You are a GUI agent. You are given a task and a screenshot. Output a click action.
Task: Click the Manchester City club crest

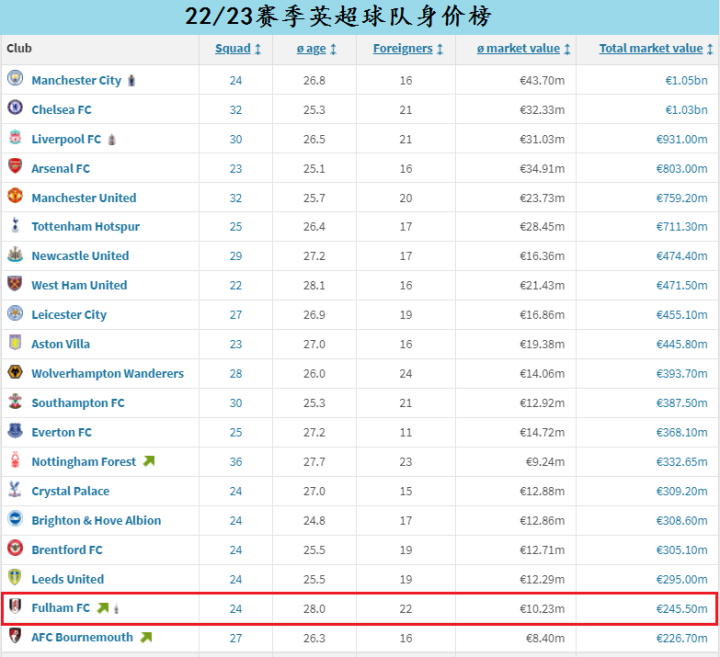coord(15,79)
